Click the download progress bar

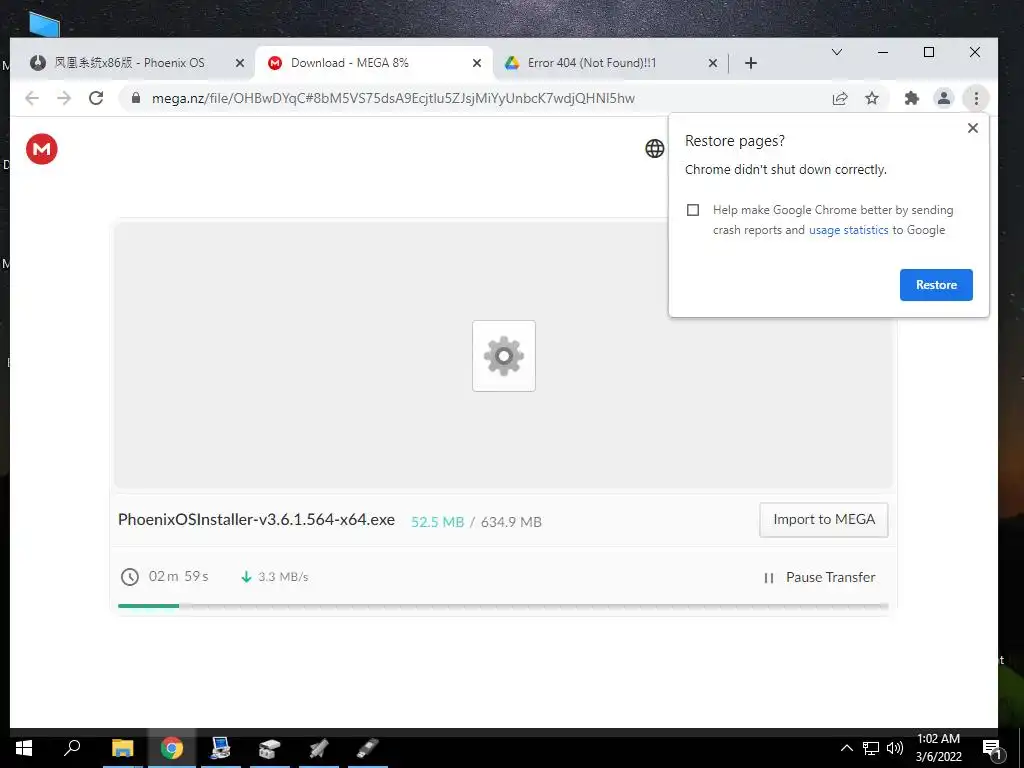[503, 606]
